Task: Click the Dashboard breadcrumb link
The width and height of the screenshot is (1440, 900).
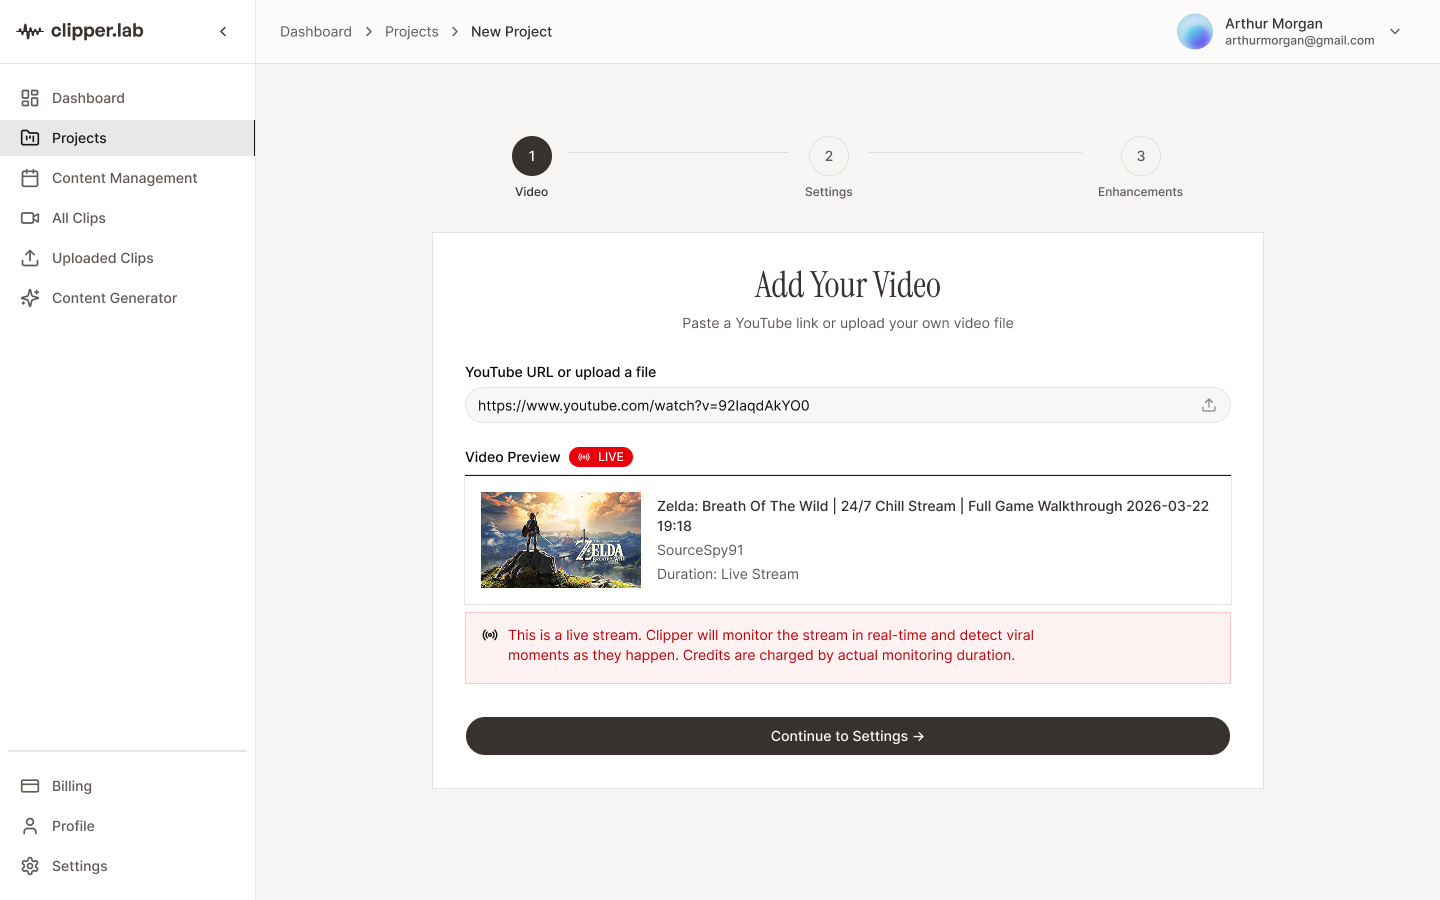Action: (316, 32)
